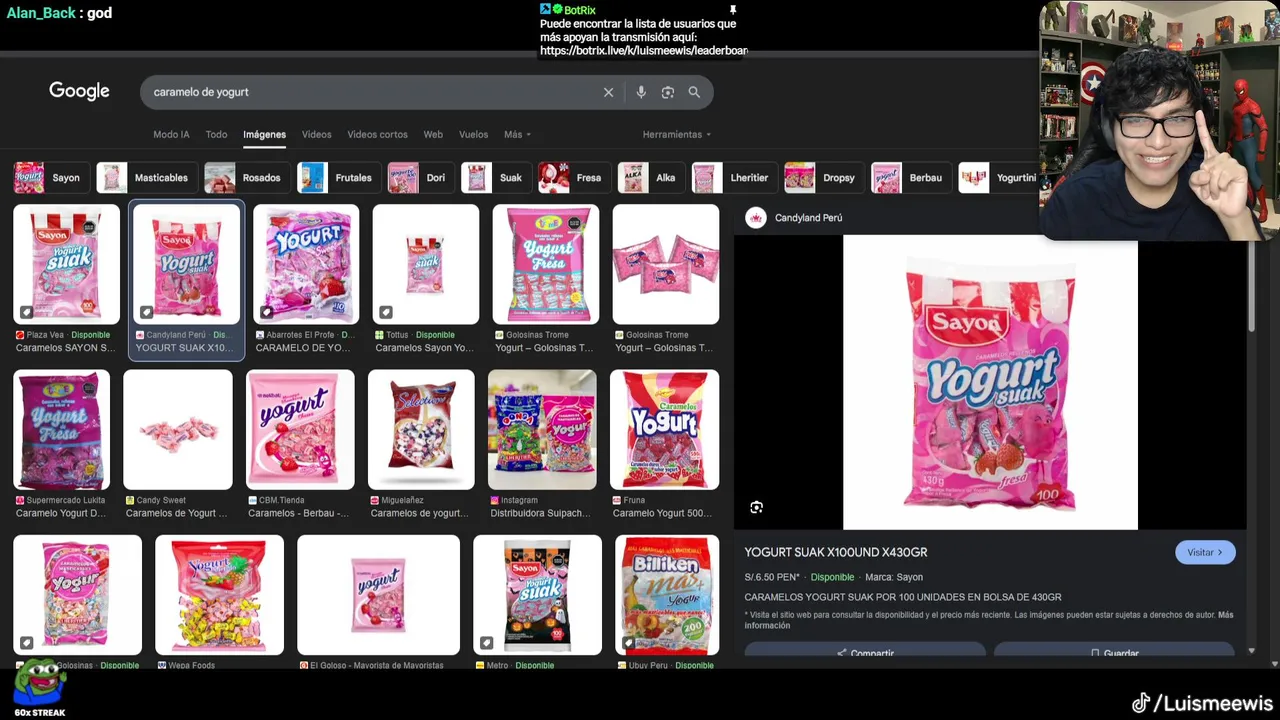This screenshot has width=1280, height=720.
Task: Click large Sayon Yogurt Suak preview image
Action: pyautogui.click(x=990, y=382)
